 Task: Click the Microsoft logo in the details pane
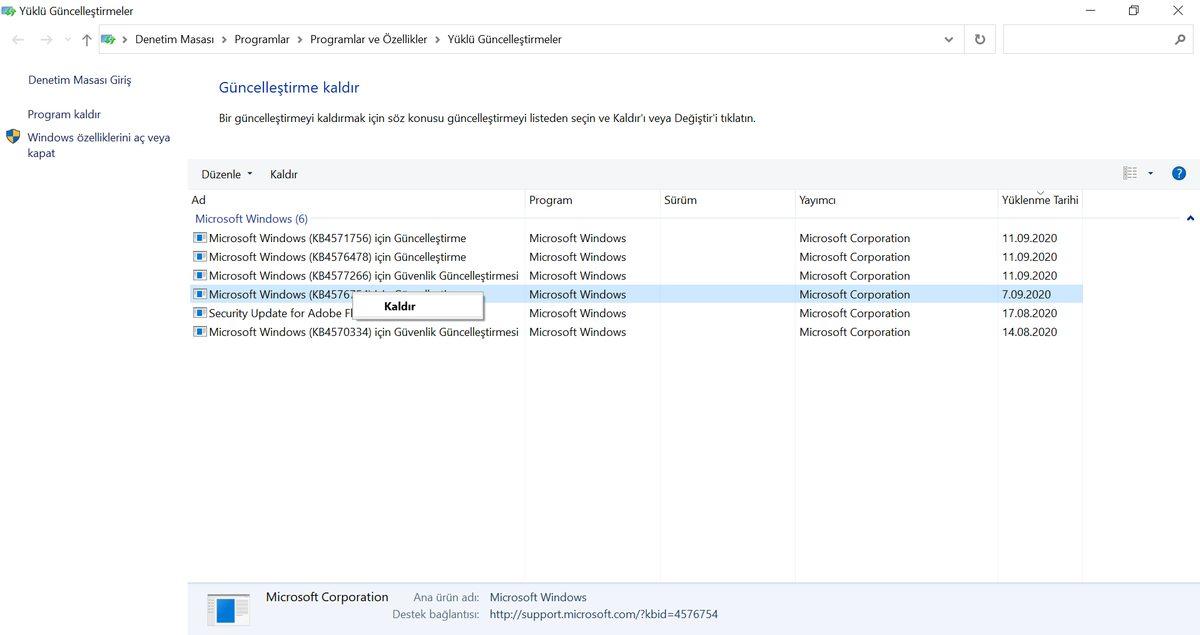pos(228,609)
